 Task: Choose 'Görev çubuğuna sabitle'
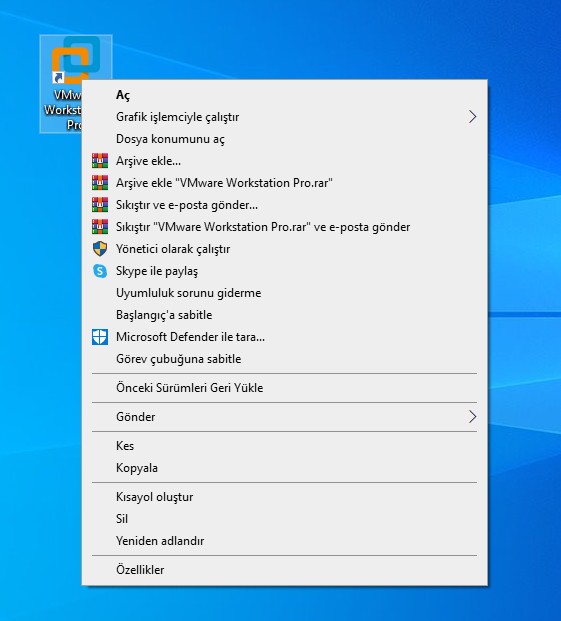[284, 359]
